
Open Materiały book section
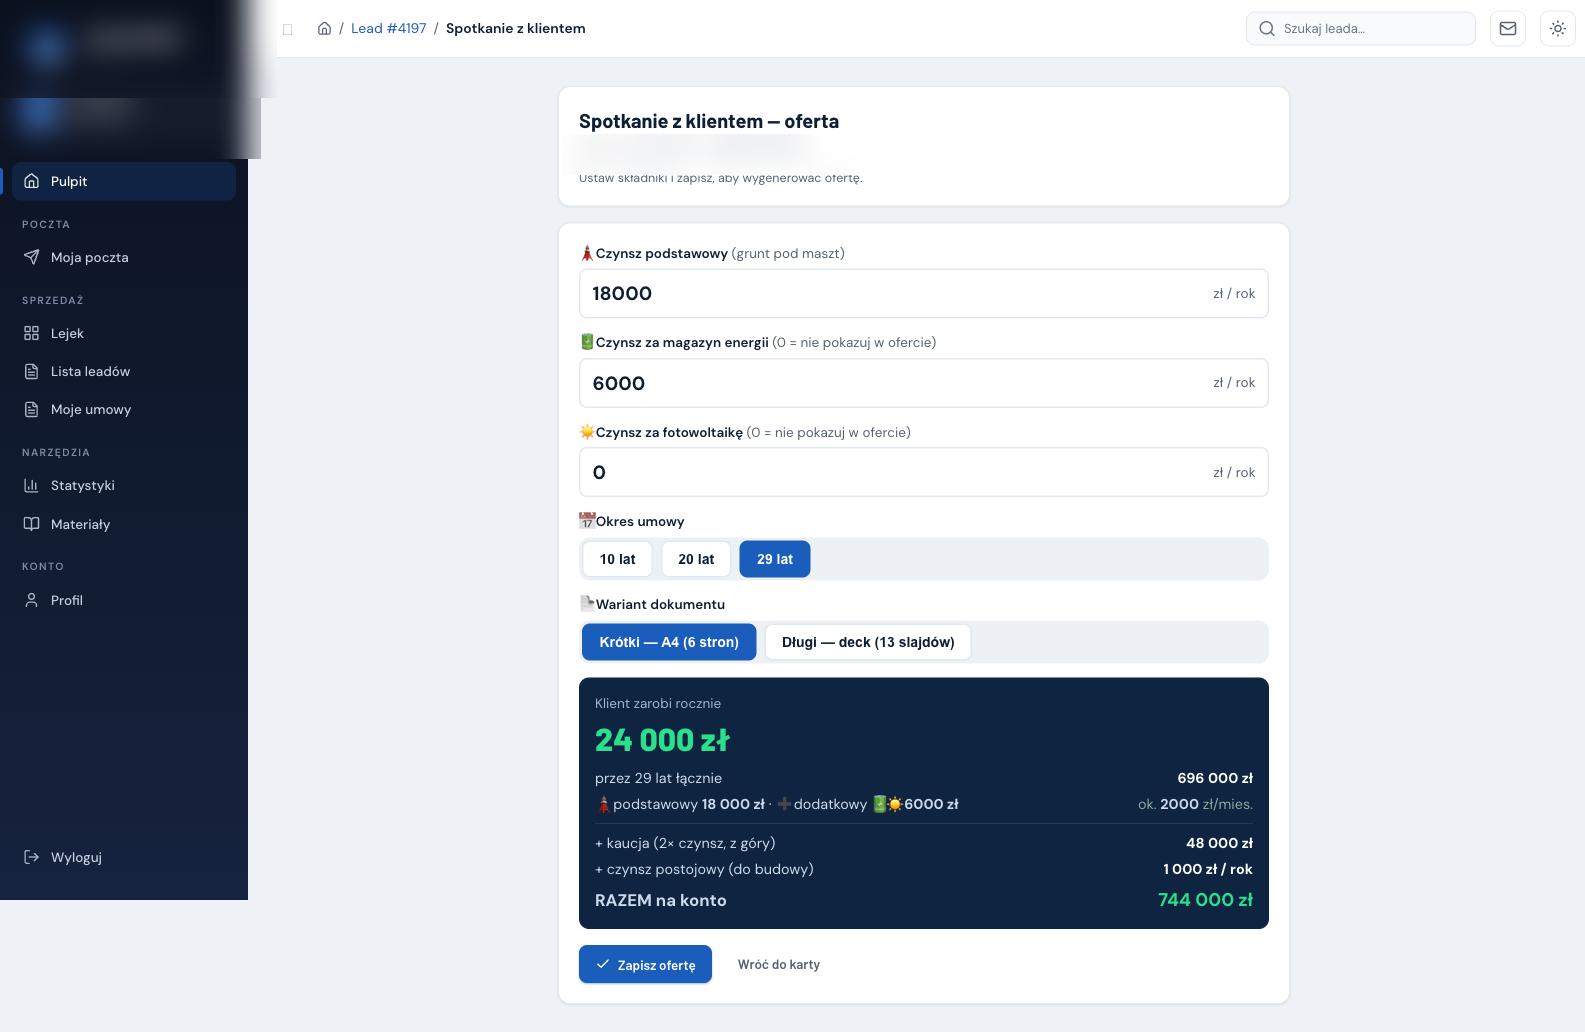click(124, 524)
